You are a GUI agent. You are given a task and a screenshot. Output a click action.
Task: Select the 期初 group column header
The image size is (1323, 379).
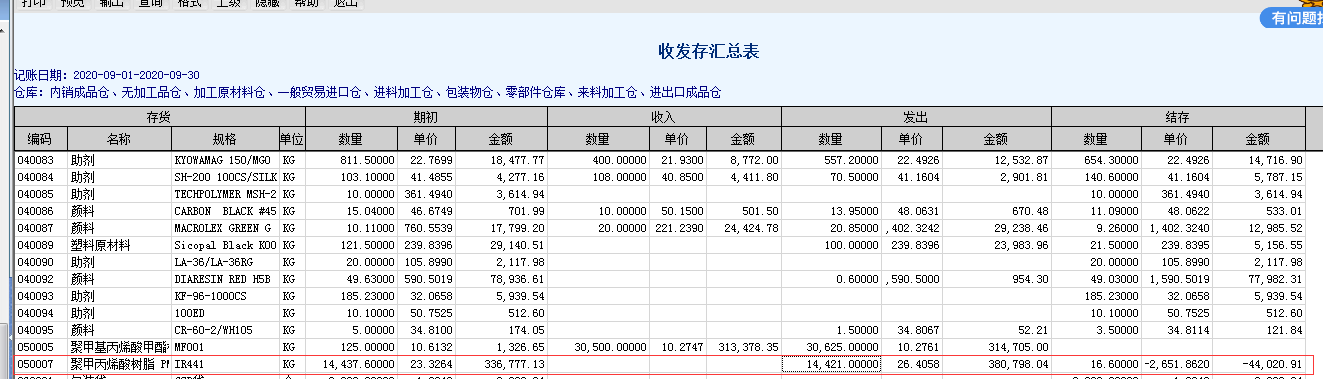[426, 118]
